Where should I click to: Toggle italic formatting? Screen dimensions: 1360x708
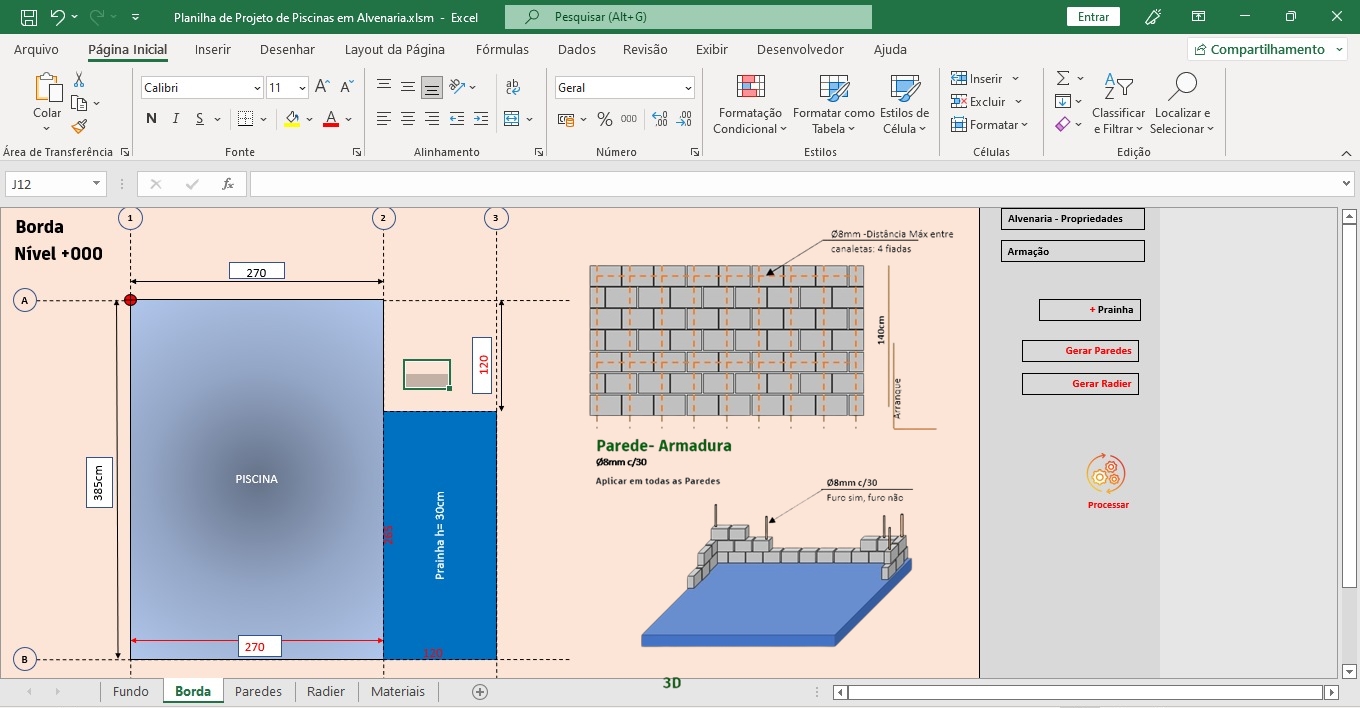pyautogui.click(x=176, y=119)
